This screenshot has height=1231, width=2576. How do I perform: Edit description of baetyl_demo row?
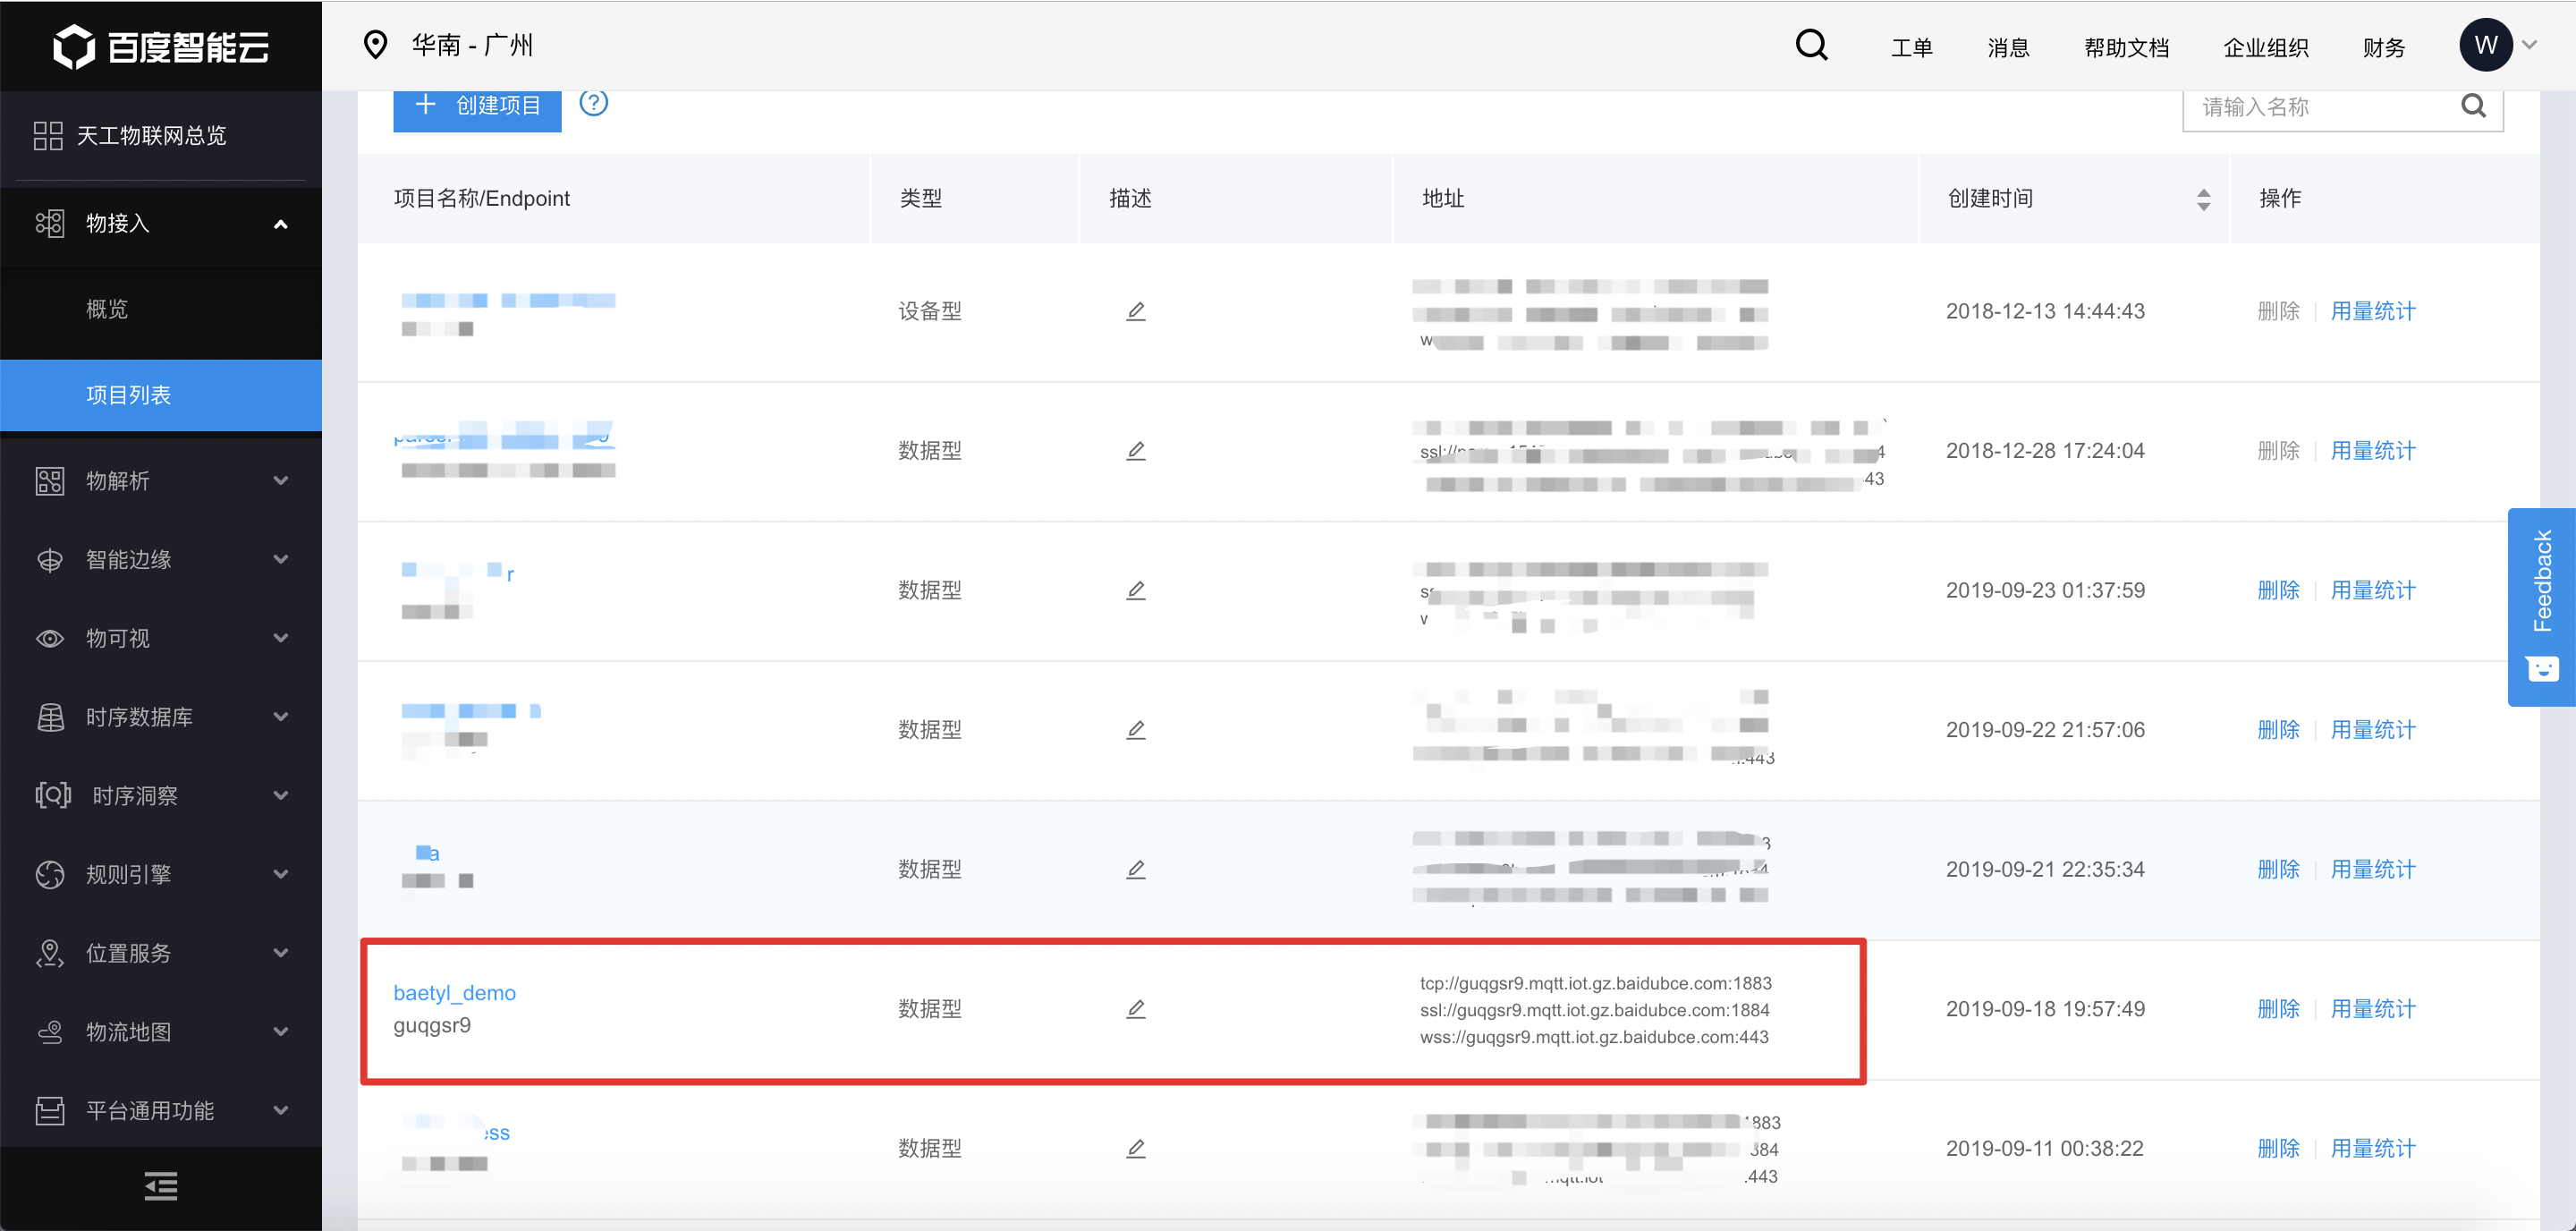coord(1135,1009)
